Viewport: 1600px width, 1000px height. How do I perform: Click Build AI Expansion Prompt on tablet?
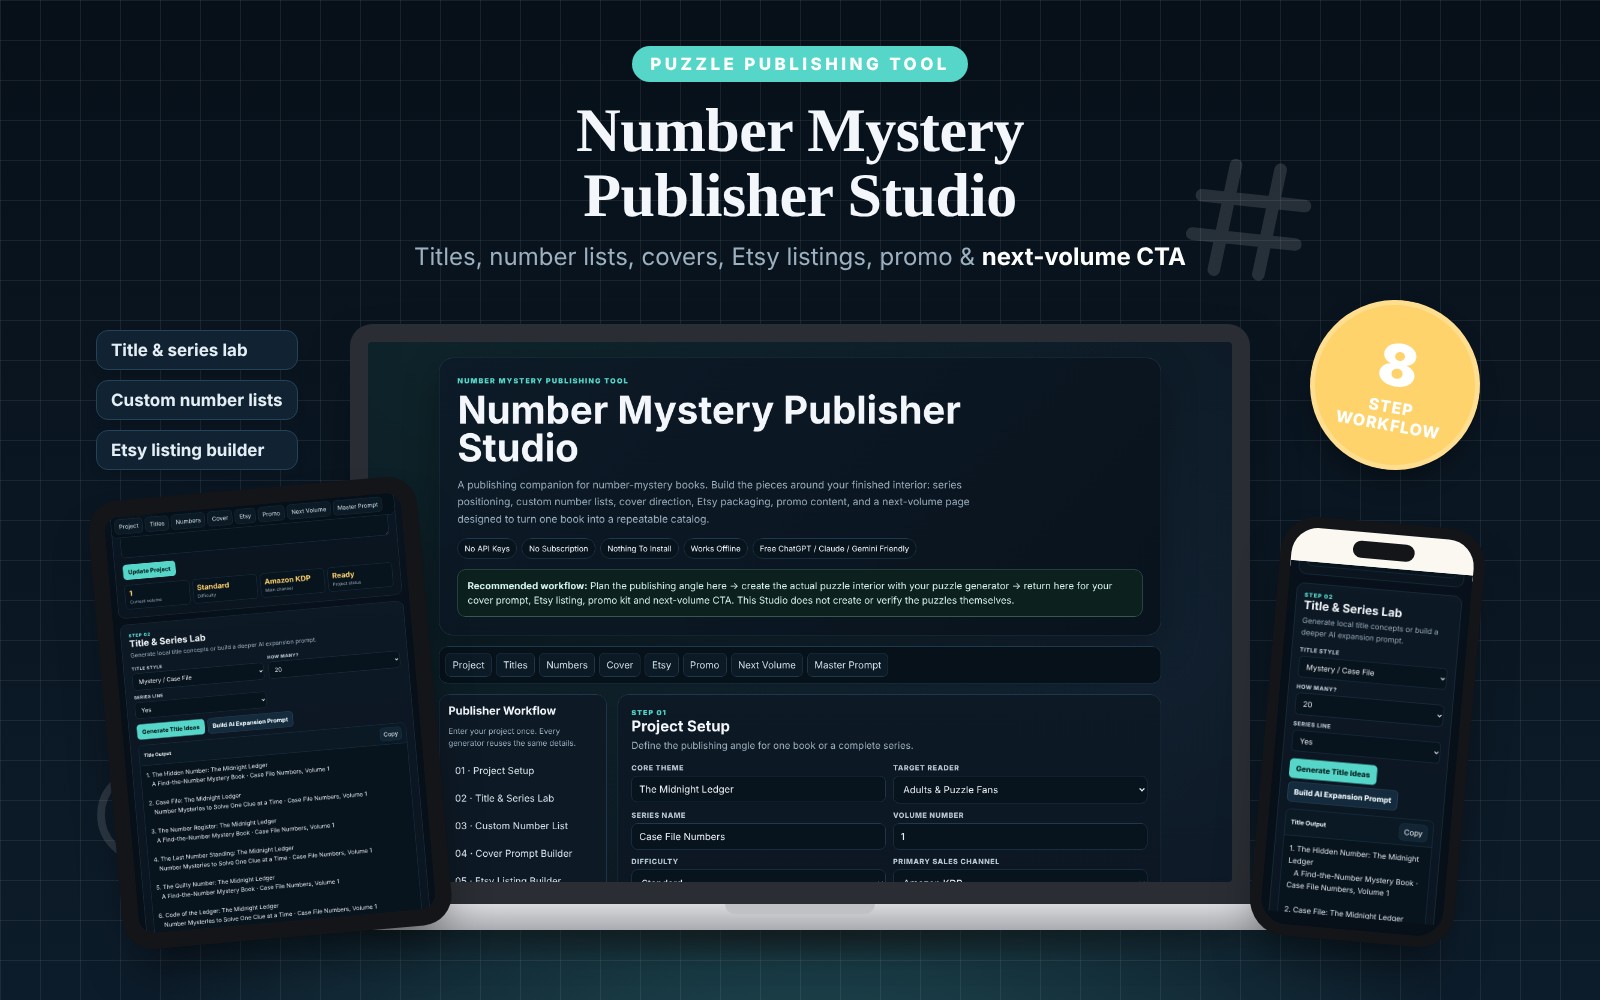[x=250, y=721]
